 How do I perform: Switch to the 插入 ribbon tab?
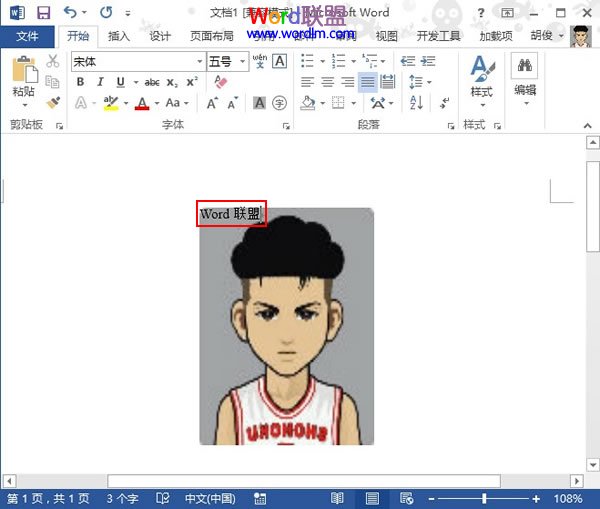[x=119, y=36]
